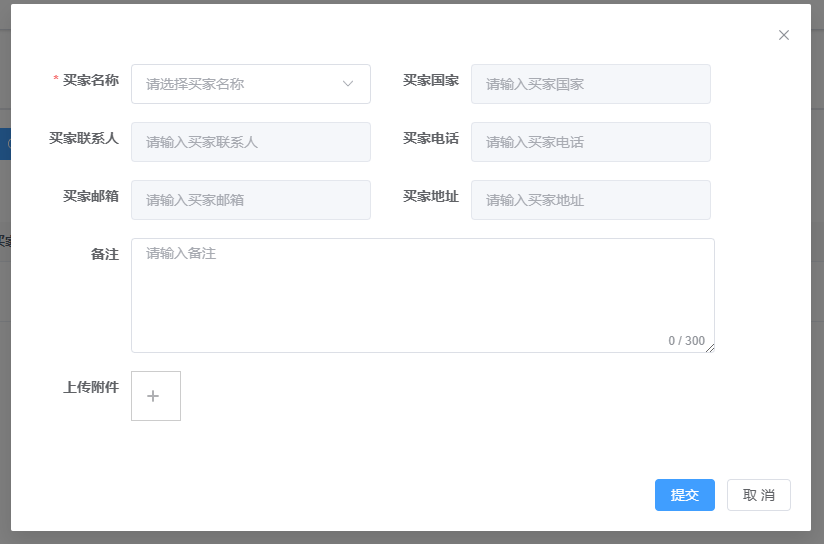824x544 pixels.
Task: Click into the 买家联系人 input field
Action: click(251, 142)
